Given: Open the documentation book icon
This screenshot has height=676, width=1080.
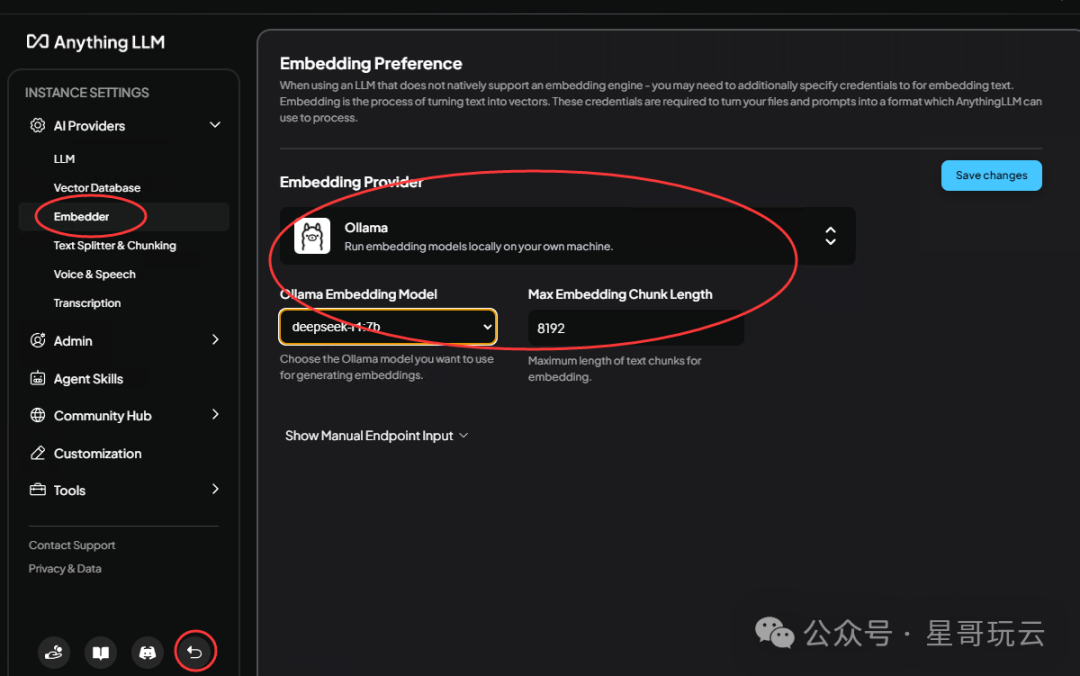Looking at the screenshot, I should click(x=101, y=652).
